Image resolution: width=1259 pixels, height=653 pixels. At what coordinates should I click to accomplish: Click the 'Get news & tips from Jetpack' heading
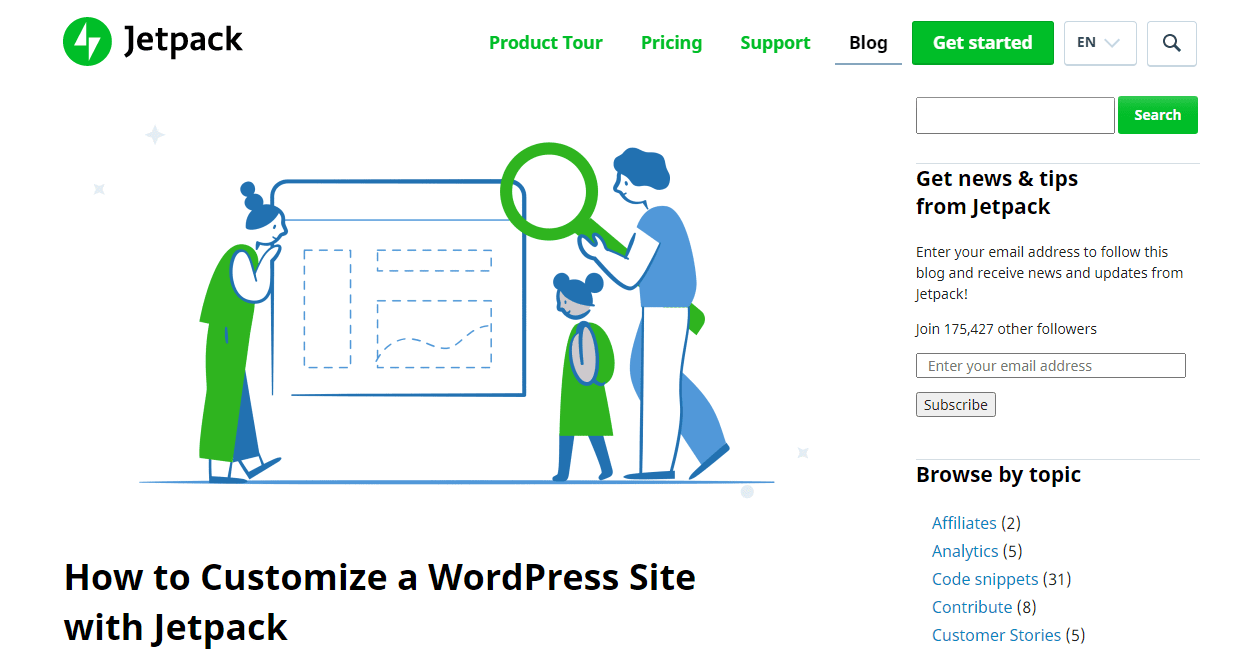click(997, 193)
